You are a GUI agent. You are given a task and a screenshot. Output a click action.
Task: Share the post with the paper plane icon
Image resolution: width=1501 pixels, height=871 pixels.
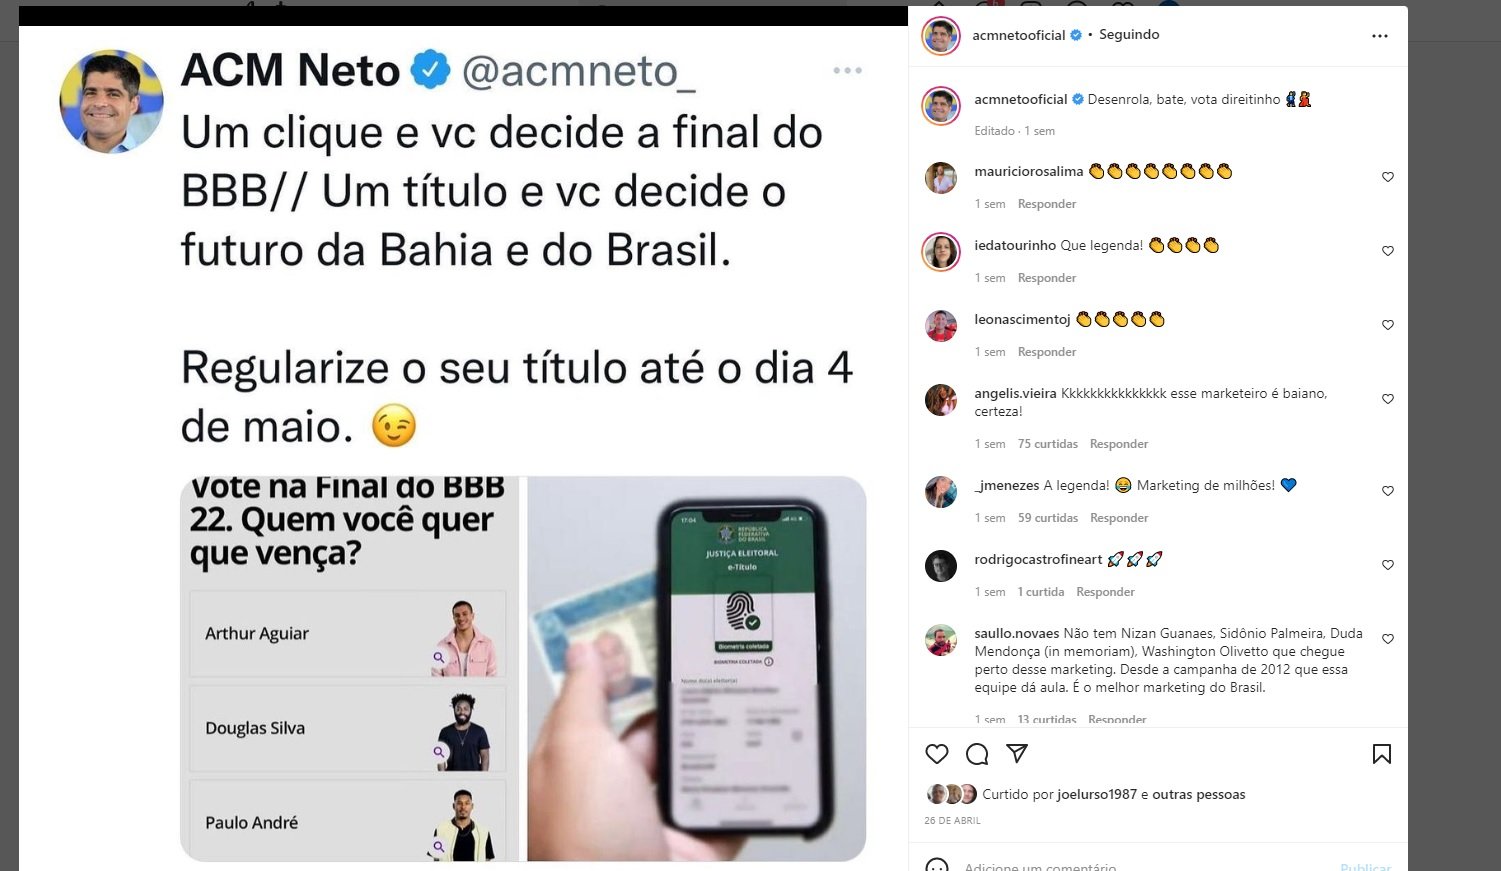pyautogui.click(x=1017, y=754)
